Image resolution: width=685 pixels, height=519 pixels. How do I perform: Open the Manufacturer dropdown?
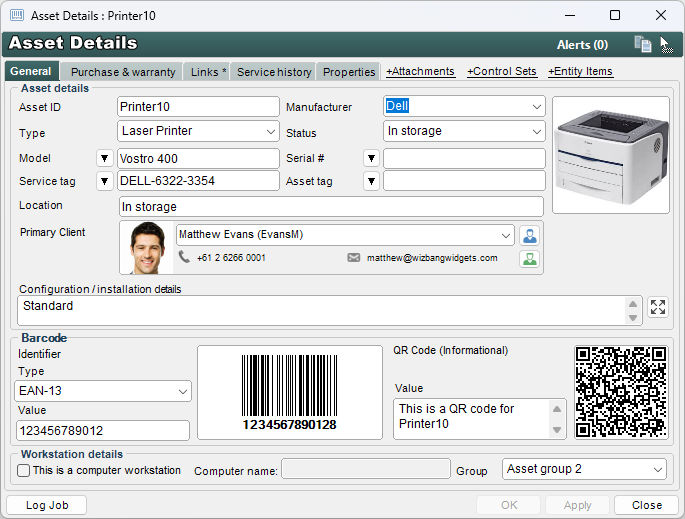click(x=536, y=107)
